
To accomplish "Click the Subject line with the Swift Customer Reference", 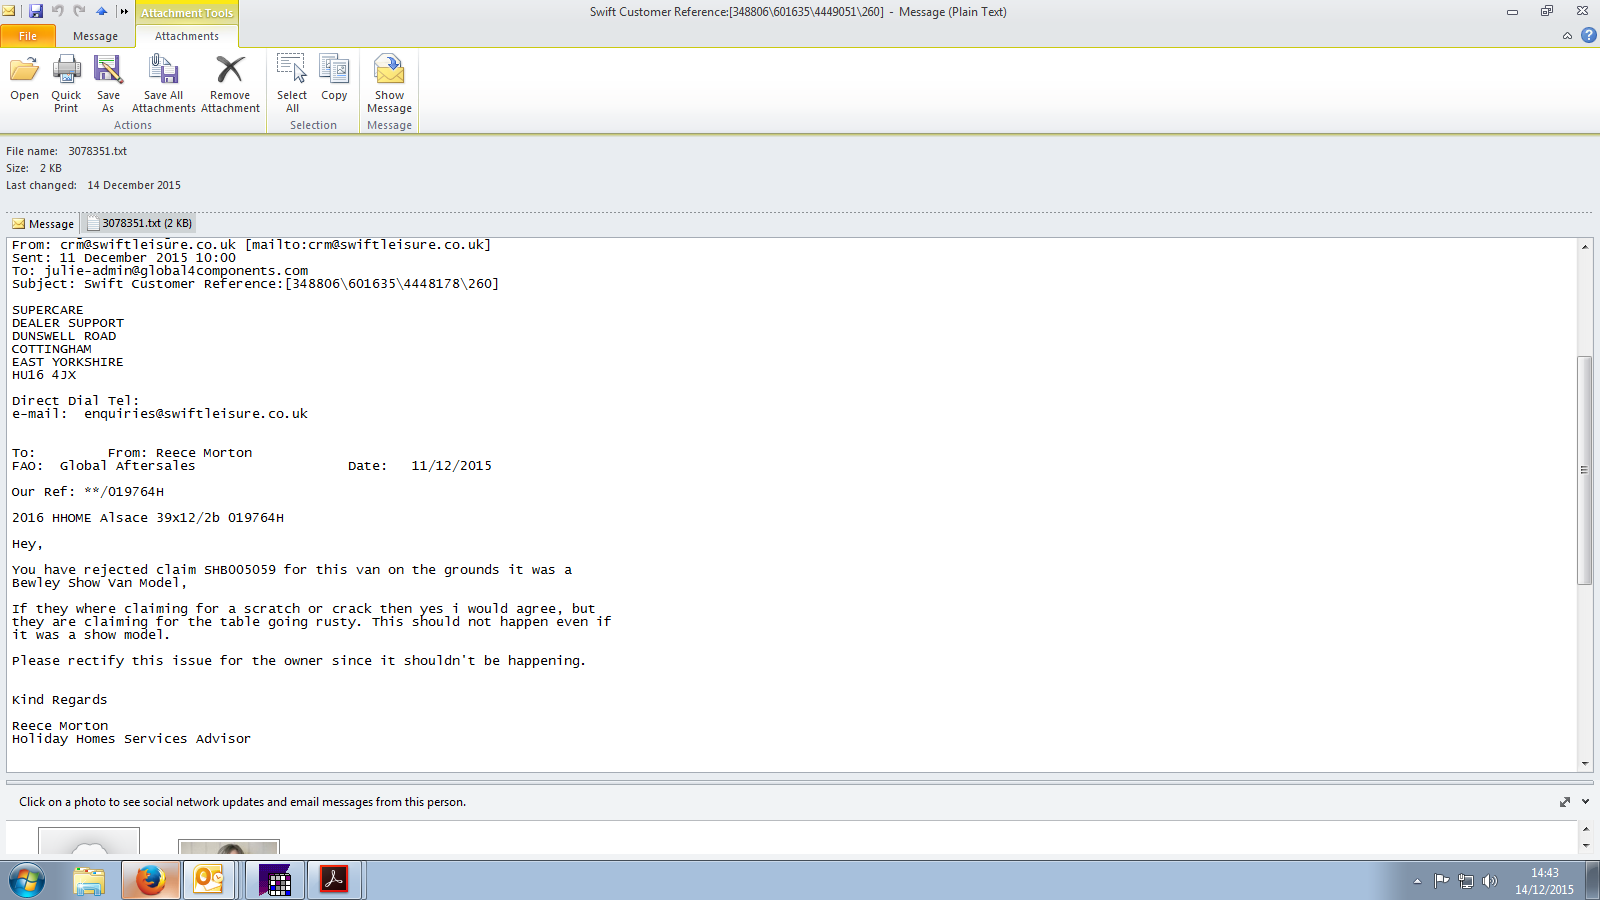I will tap(255, 284).
